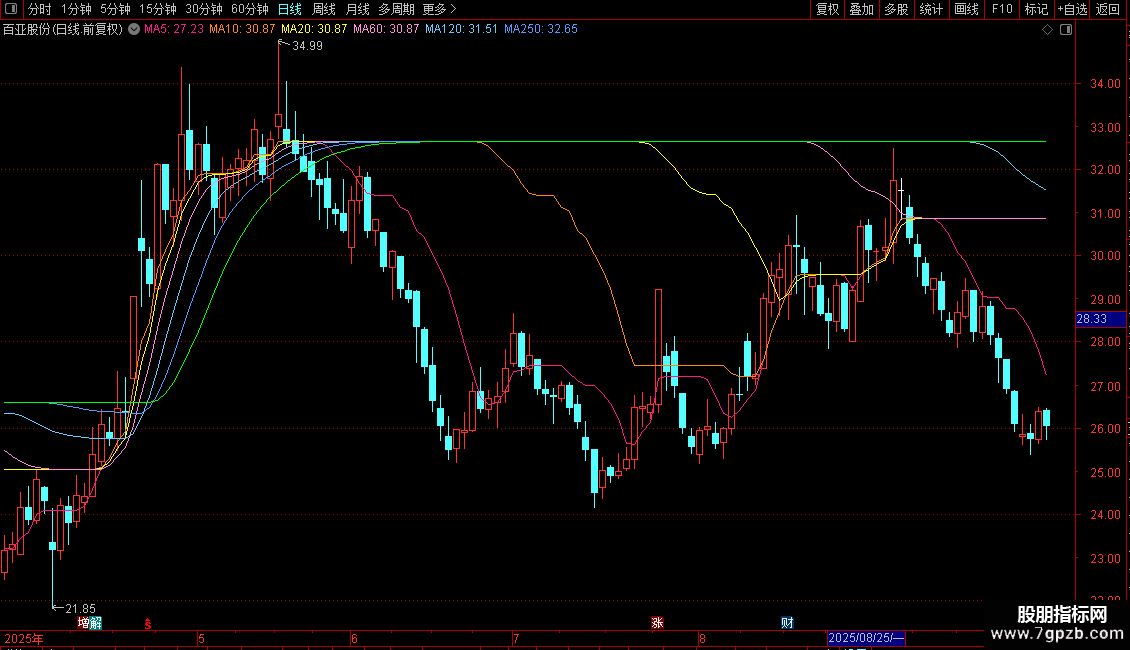1130x650 pixels.
Task: Click the 标记 mark button
Action: click(1036, 9)
